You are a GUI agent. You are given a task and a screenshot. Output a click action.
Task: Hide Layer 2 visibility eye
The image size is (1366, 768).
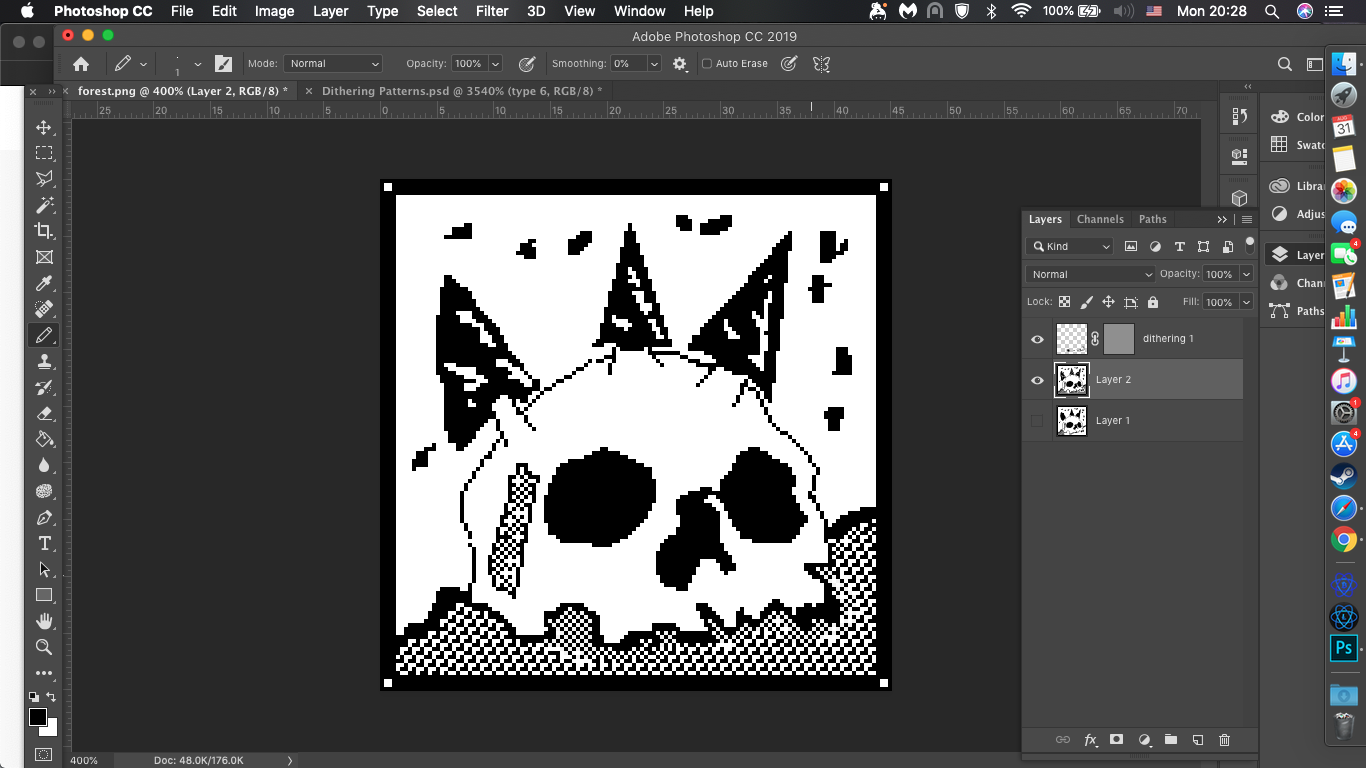[x=1037, y=380]
